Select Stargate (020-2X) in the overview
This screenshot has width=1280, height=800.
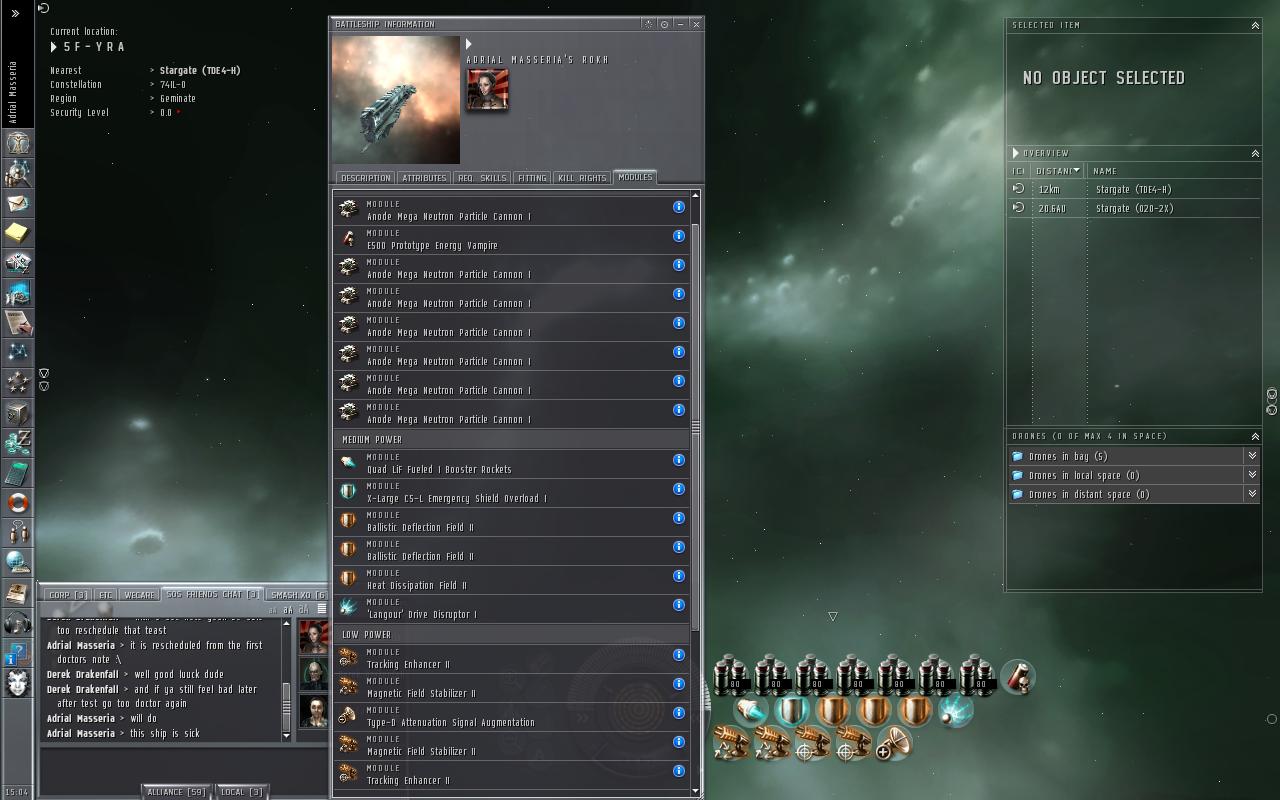tap(1134, 208)
